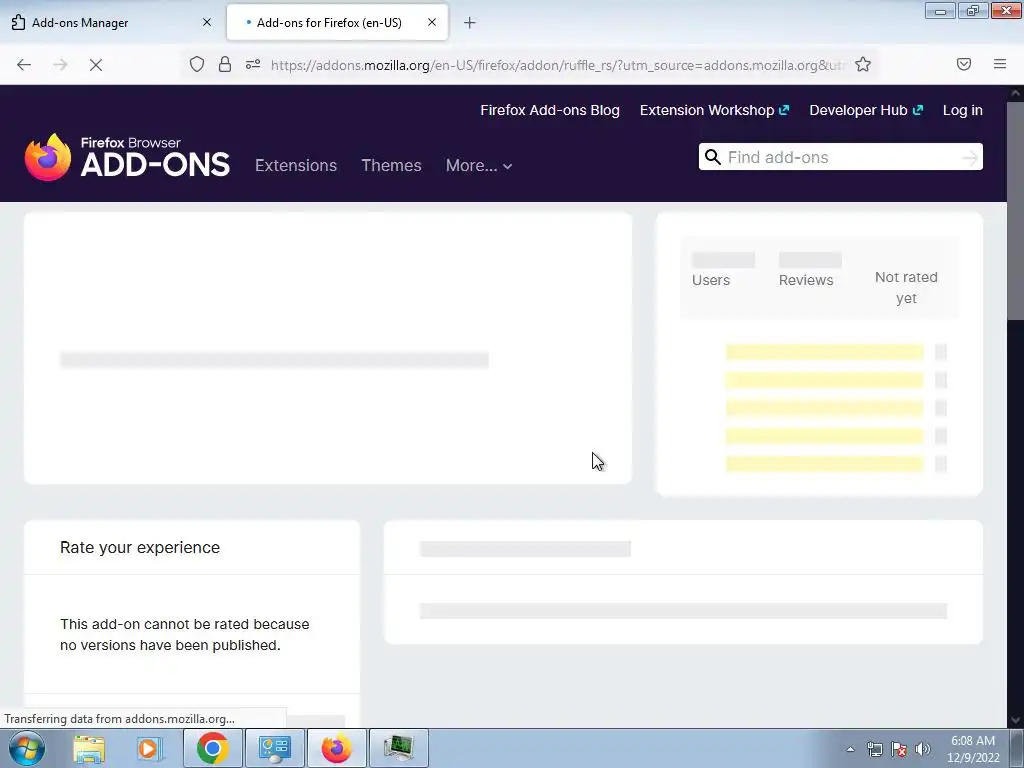This screenshot has height=768, width=1024.
Task: Open a new tab with plus button
Action: (x=470, y=23)
